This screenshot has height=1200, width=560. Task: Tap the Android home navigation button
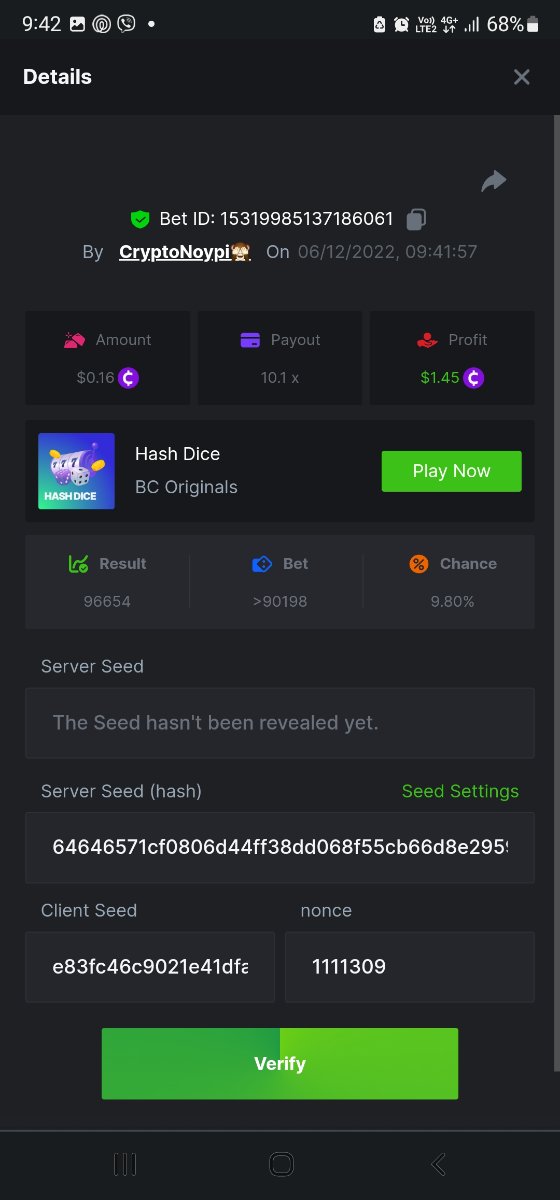(x=281, y=1164)
